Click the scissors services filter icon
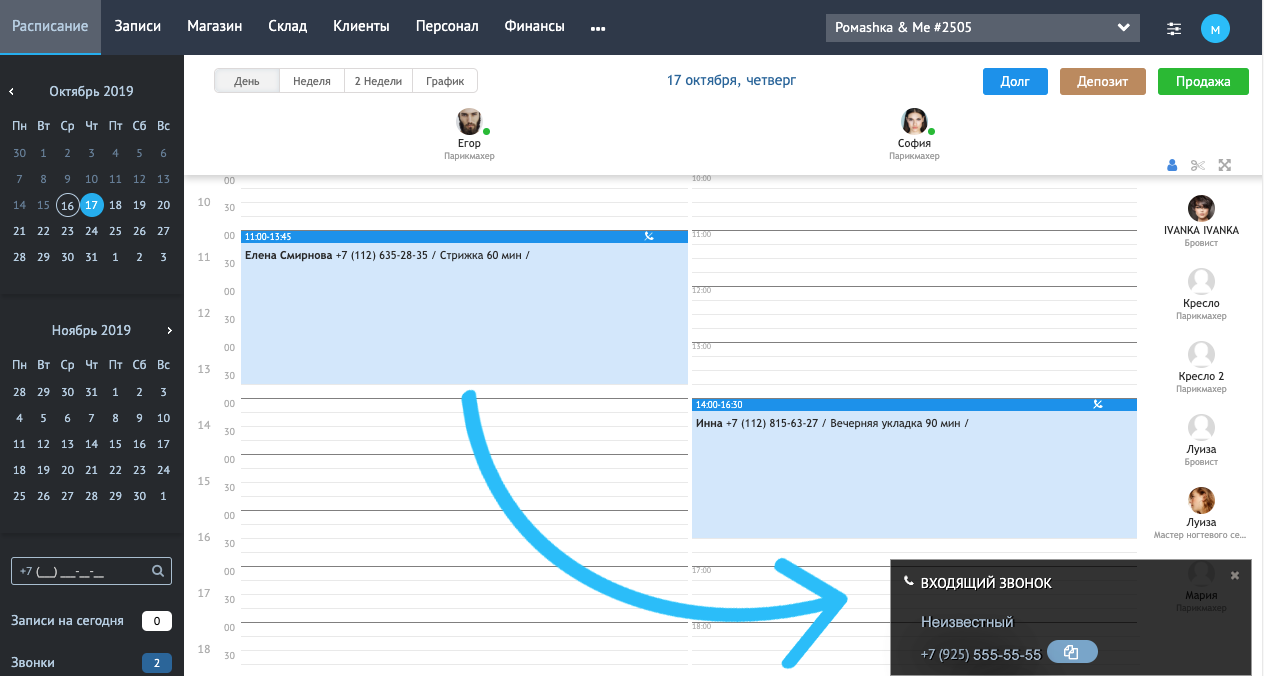 [1198, 165]
